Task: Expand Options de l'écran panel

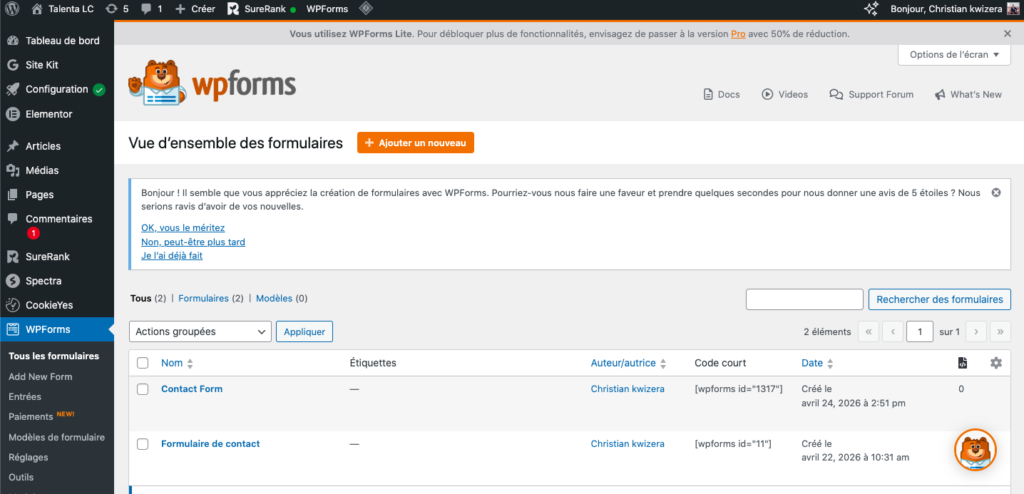Action: (954, 55)
